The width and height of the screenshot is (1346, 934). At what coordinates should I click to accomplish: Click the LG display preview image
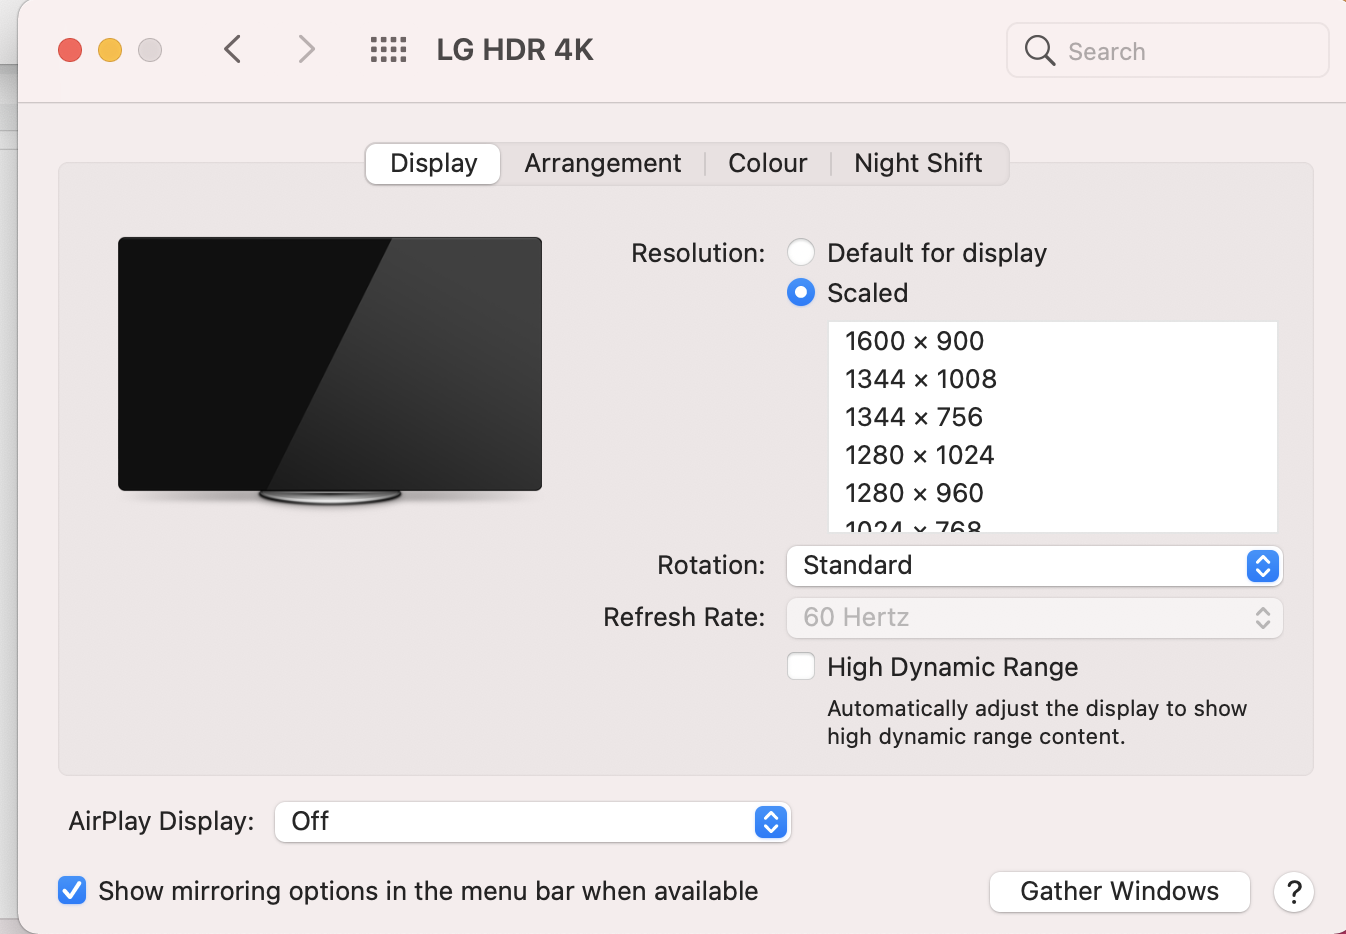pos(330,370)
